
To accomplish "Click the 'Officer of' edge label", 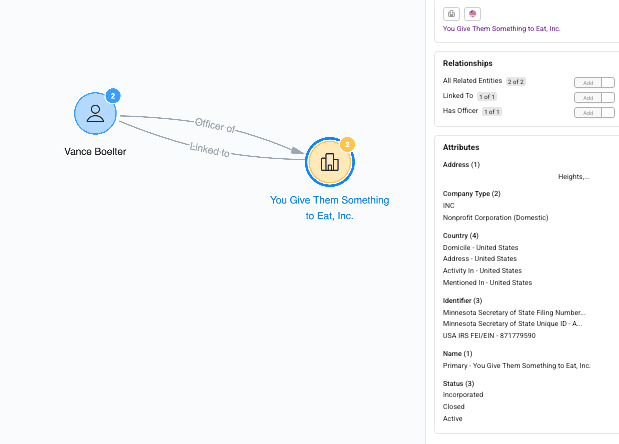I will click(215, 127).
